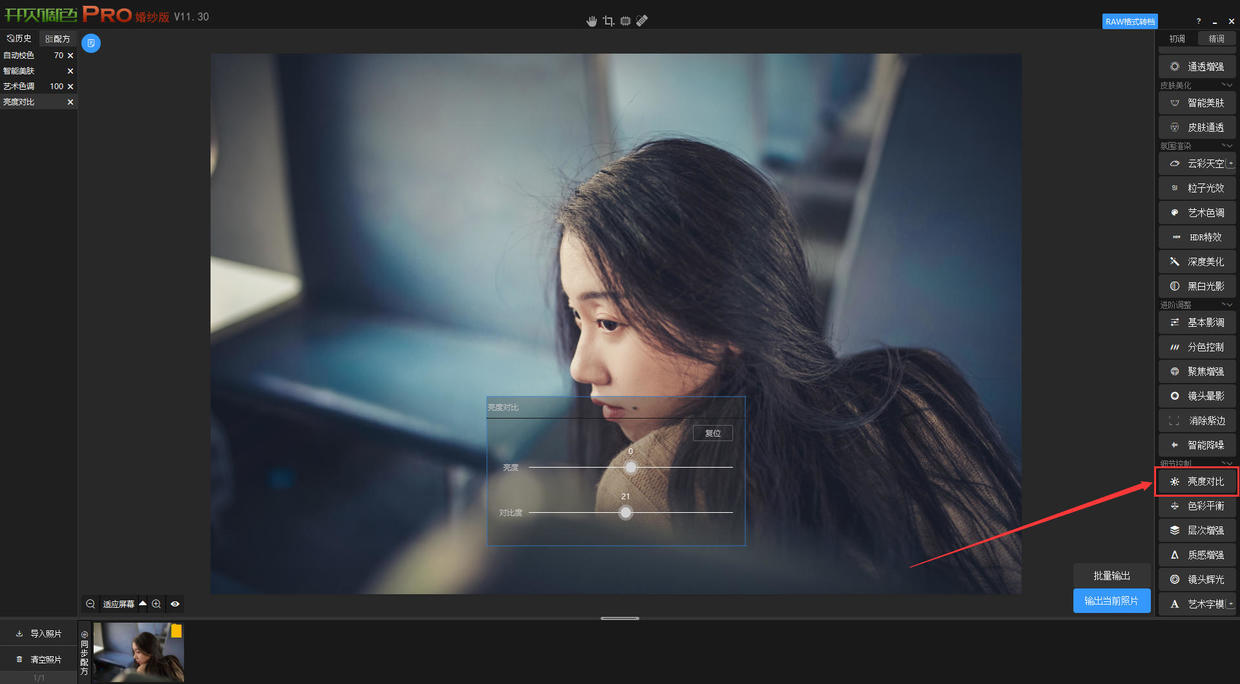This screenshot has height=684, width=1240.
Task: Click the zoom out magnifier icon
Action: 90,604
